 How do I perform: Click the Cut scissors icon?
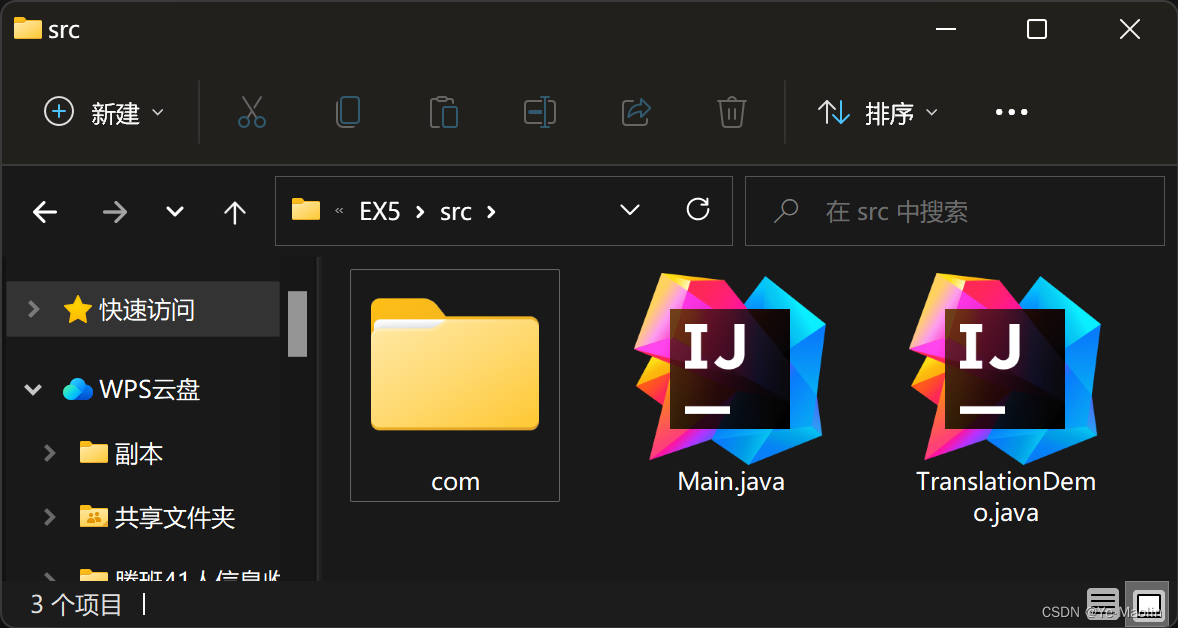252,113
